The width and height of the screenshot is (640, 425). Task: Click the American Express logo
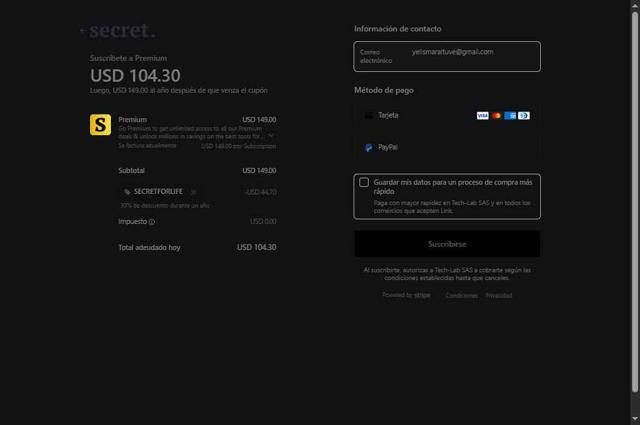510,116
